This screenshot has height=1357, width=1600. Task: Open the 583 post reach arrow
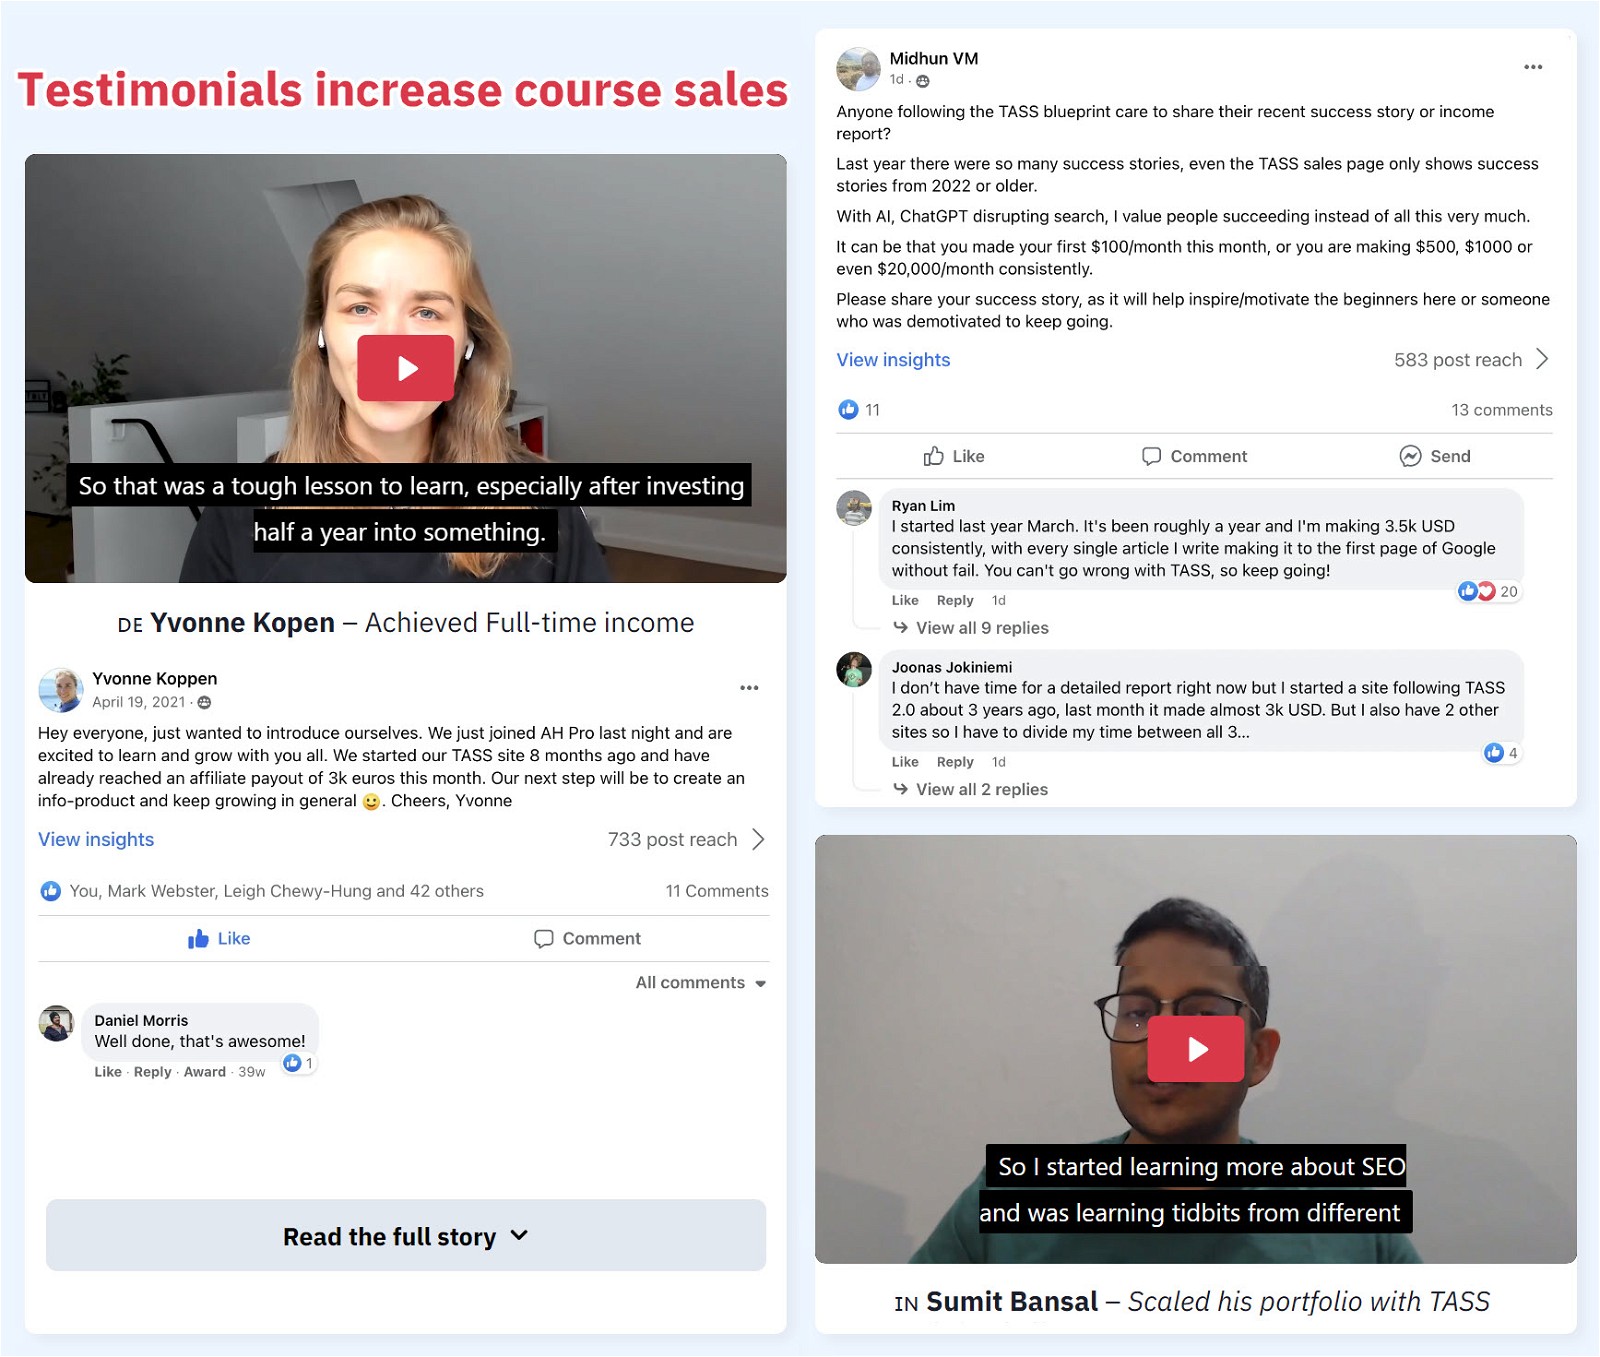(1542, 359)
